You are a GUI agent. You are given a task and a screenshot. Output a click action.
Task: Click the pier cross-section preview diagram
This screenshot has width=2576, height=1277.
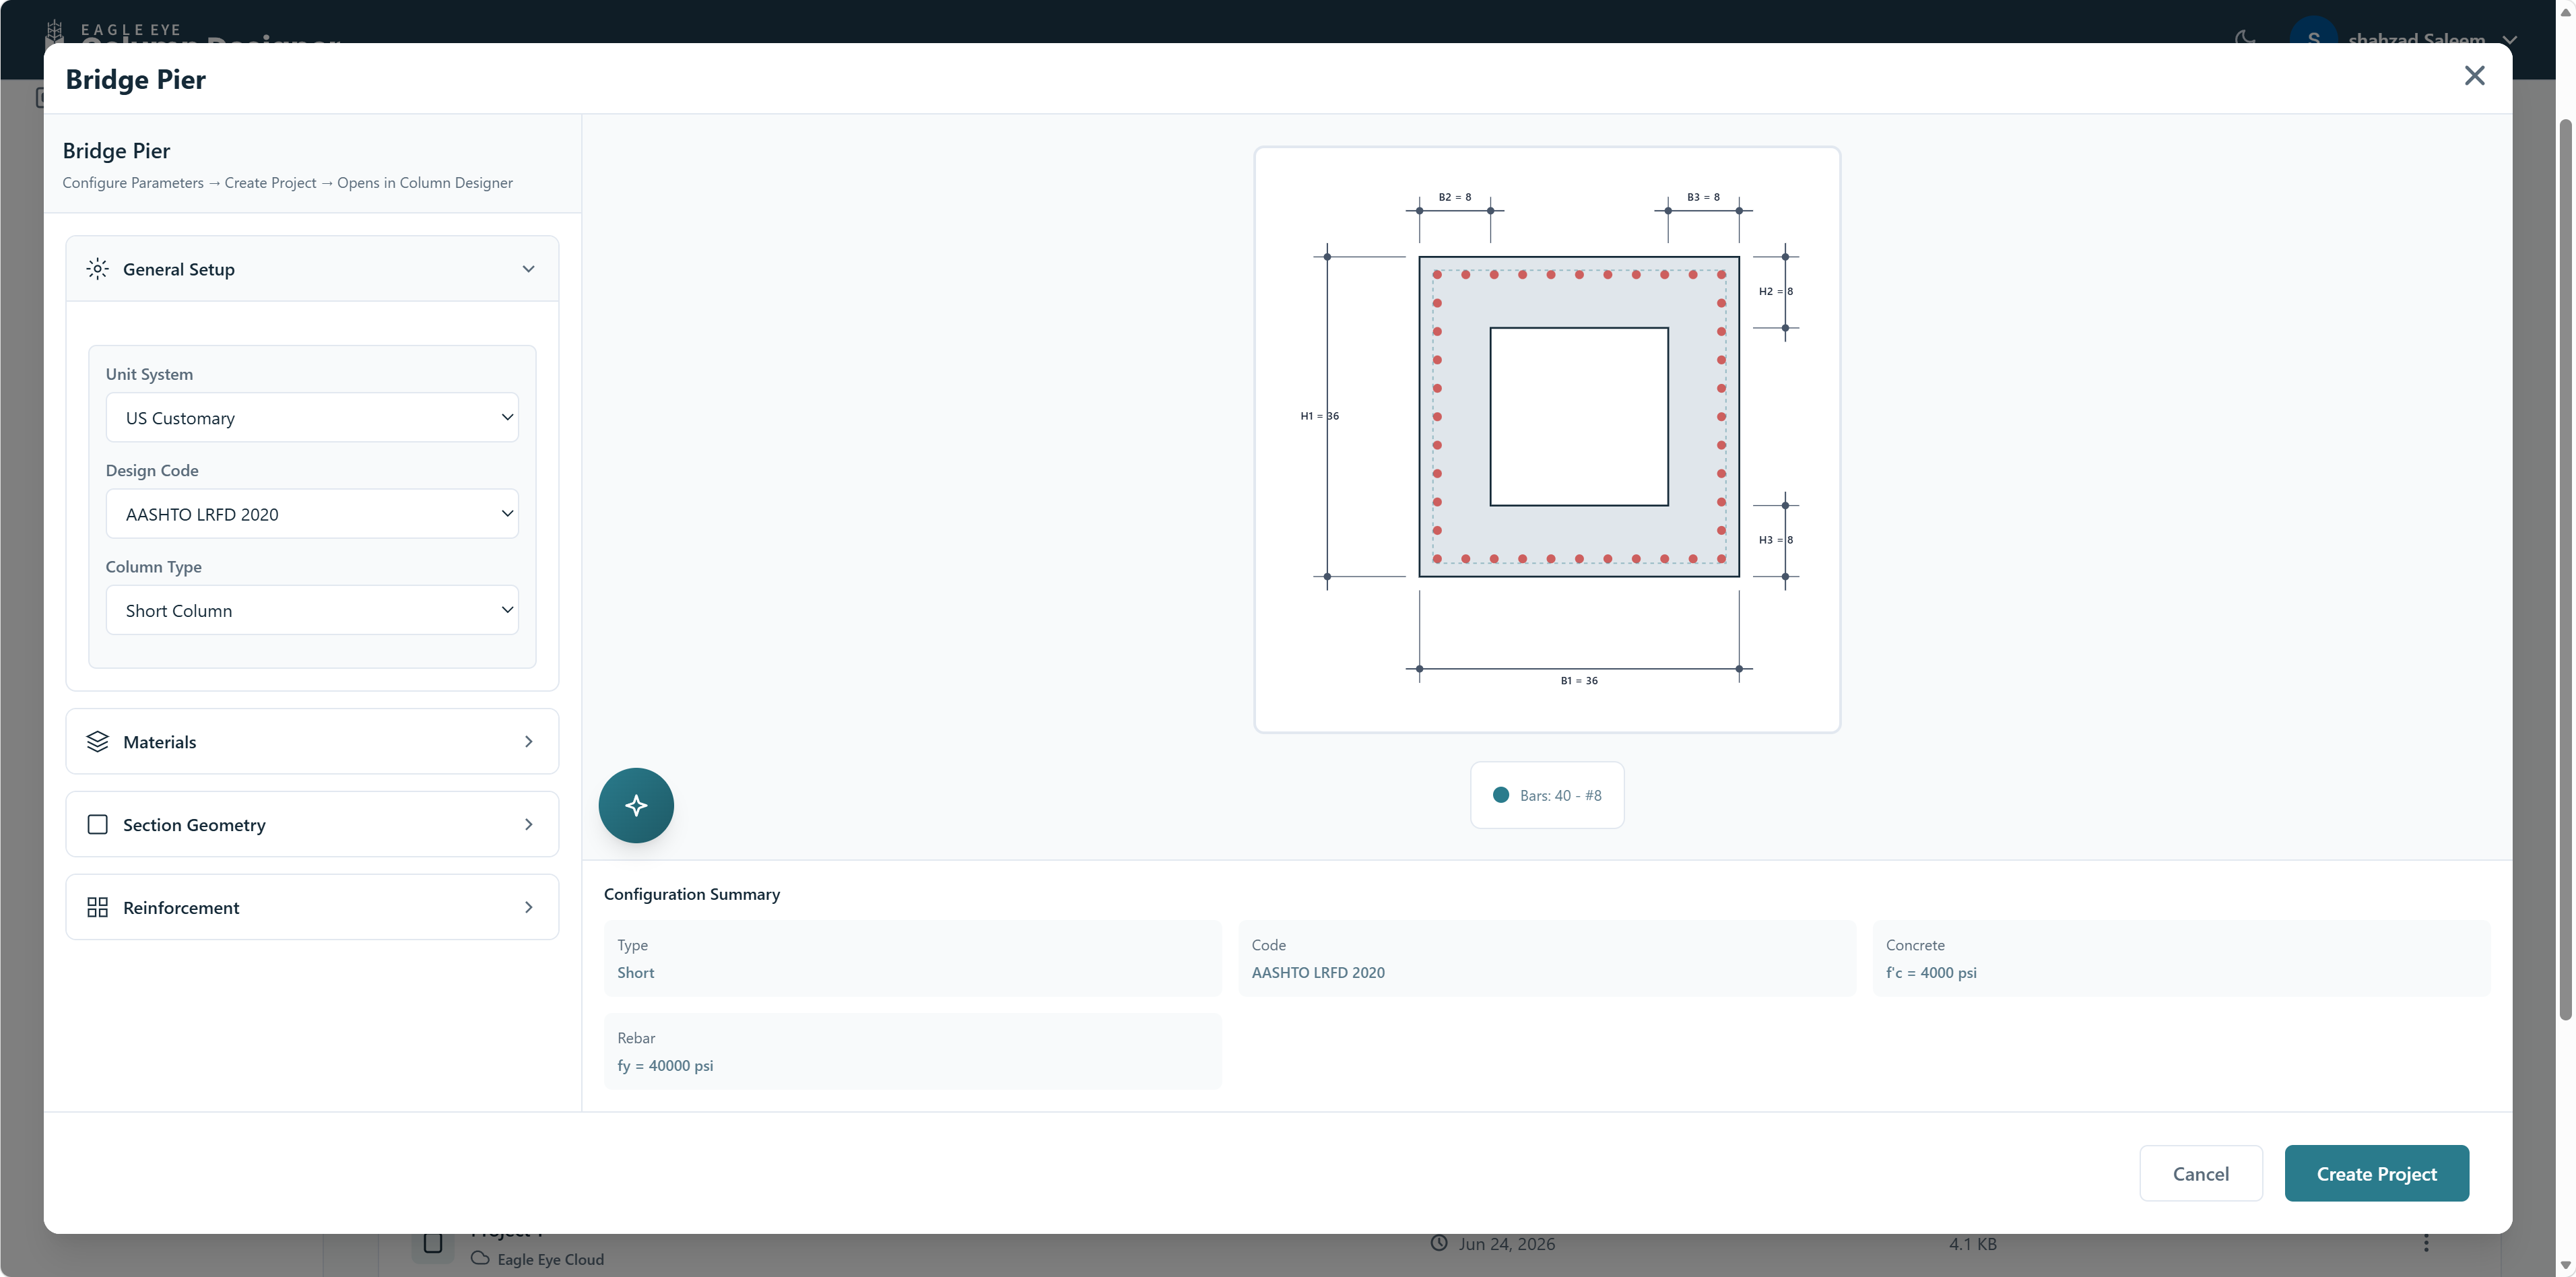[x=1547, y=440]
